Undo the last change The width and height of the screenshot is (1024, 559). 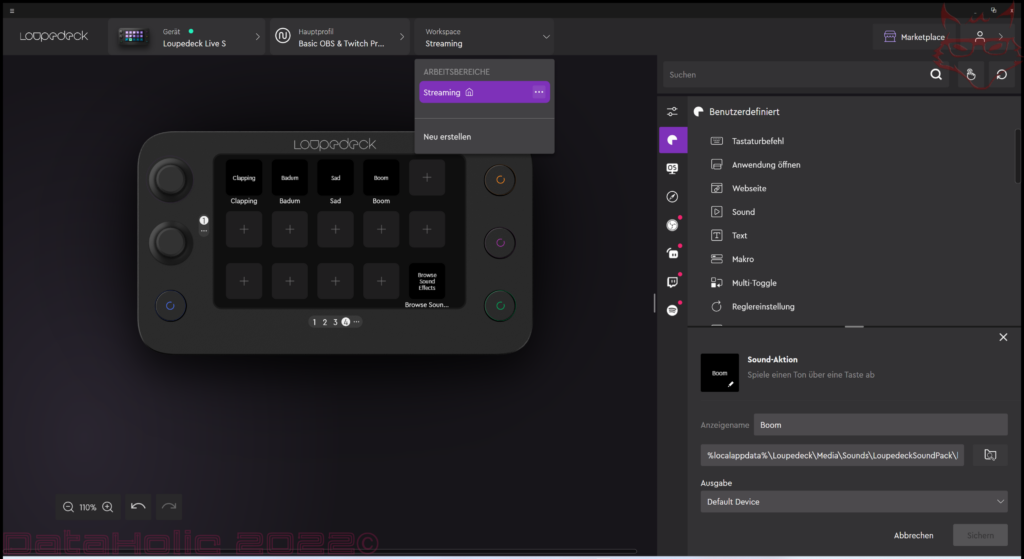(138, 507)
